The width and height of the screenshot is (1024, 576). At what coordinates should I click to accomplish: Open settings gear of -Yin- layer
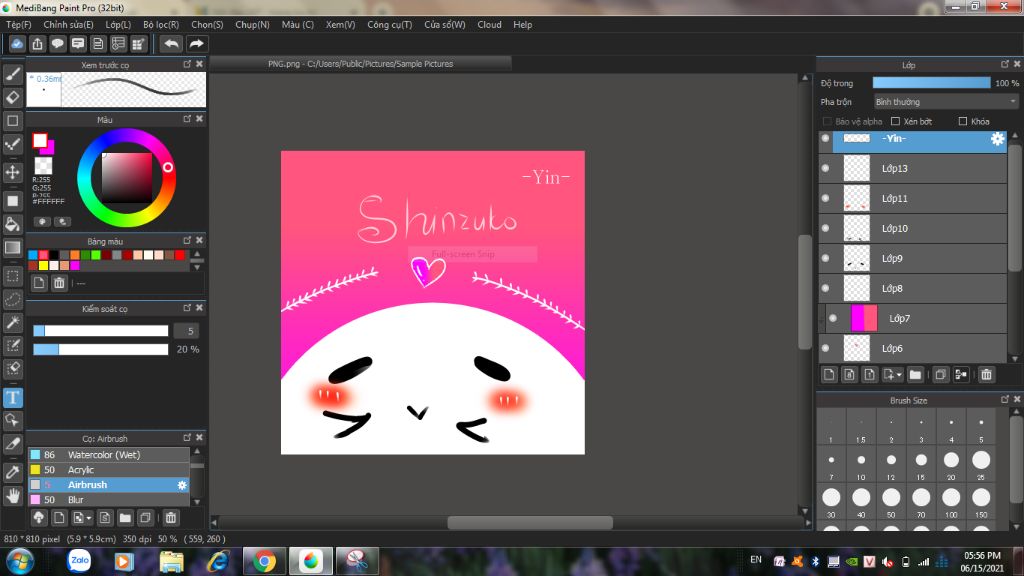click(x=997, y=138)
